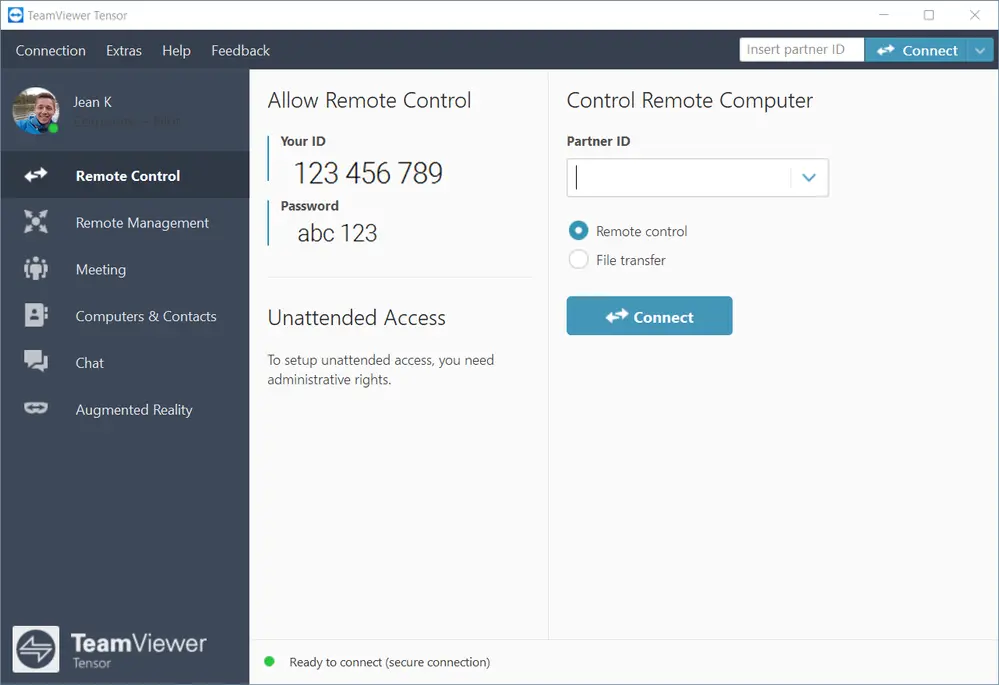The image size is (999, 685).
Task: Open the Feedback menu
Action: coord(240,50)
